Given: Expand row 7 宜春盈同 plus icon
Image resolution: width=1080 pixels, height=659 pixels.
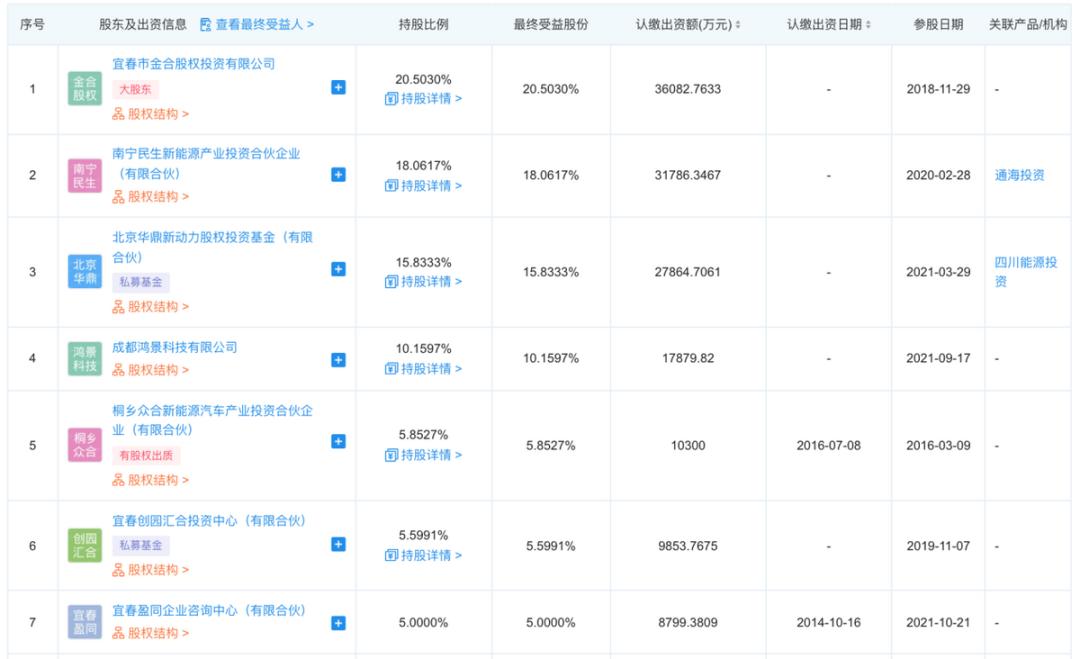Looking at the screenshot, I should click(338, 623).
